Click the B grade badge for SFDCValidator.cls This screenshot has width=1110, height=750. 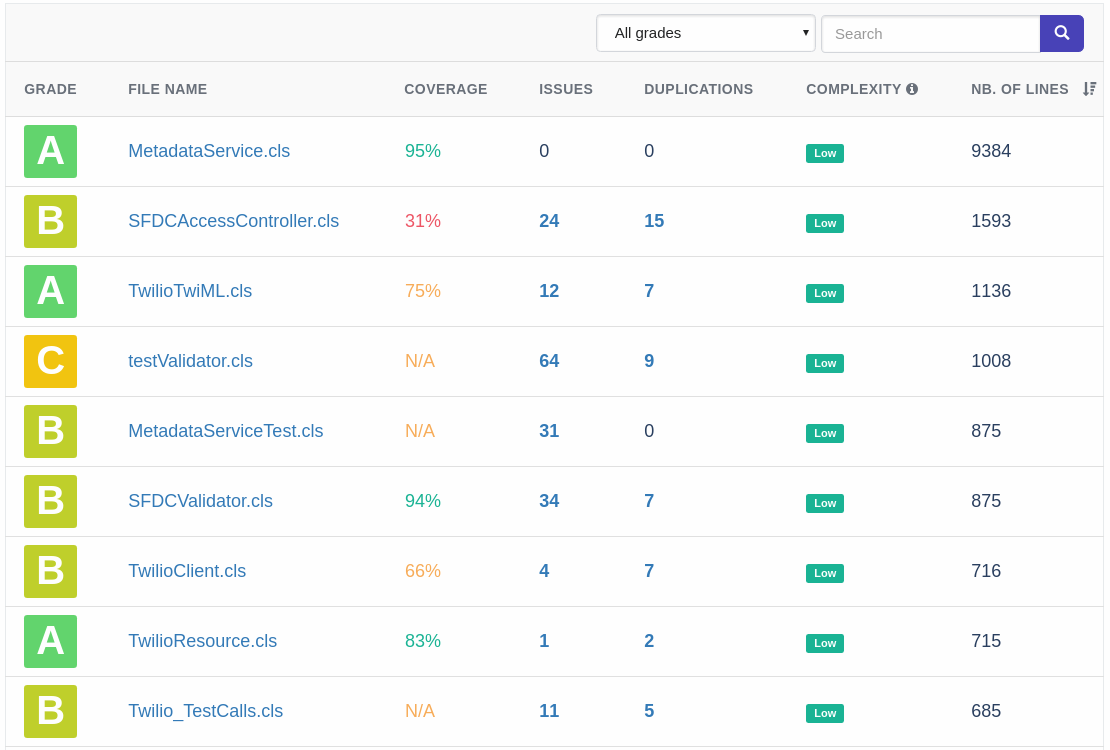coord(50,501)
